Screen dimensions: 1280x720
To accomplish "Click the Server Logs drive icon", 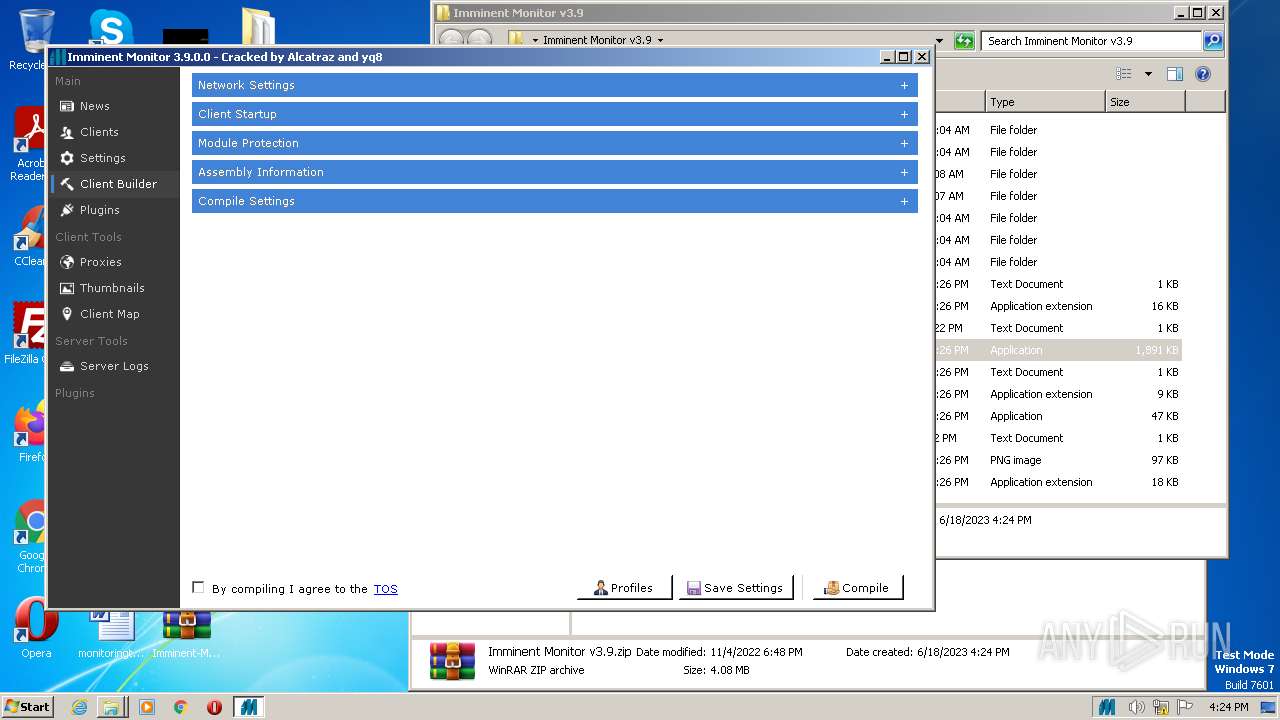I will pyautogui.click(x=67, y=366).
